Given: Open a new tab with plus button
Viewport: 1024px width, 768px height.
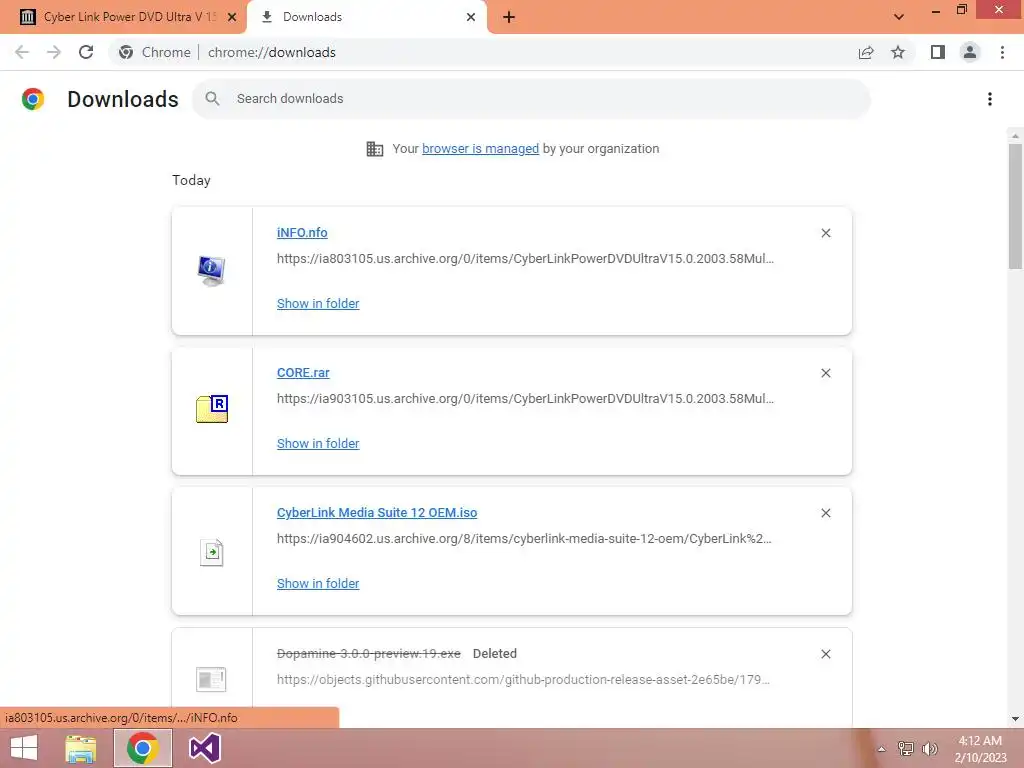Looking at the screenshot, I should [509, 18].
